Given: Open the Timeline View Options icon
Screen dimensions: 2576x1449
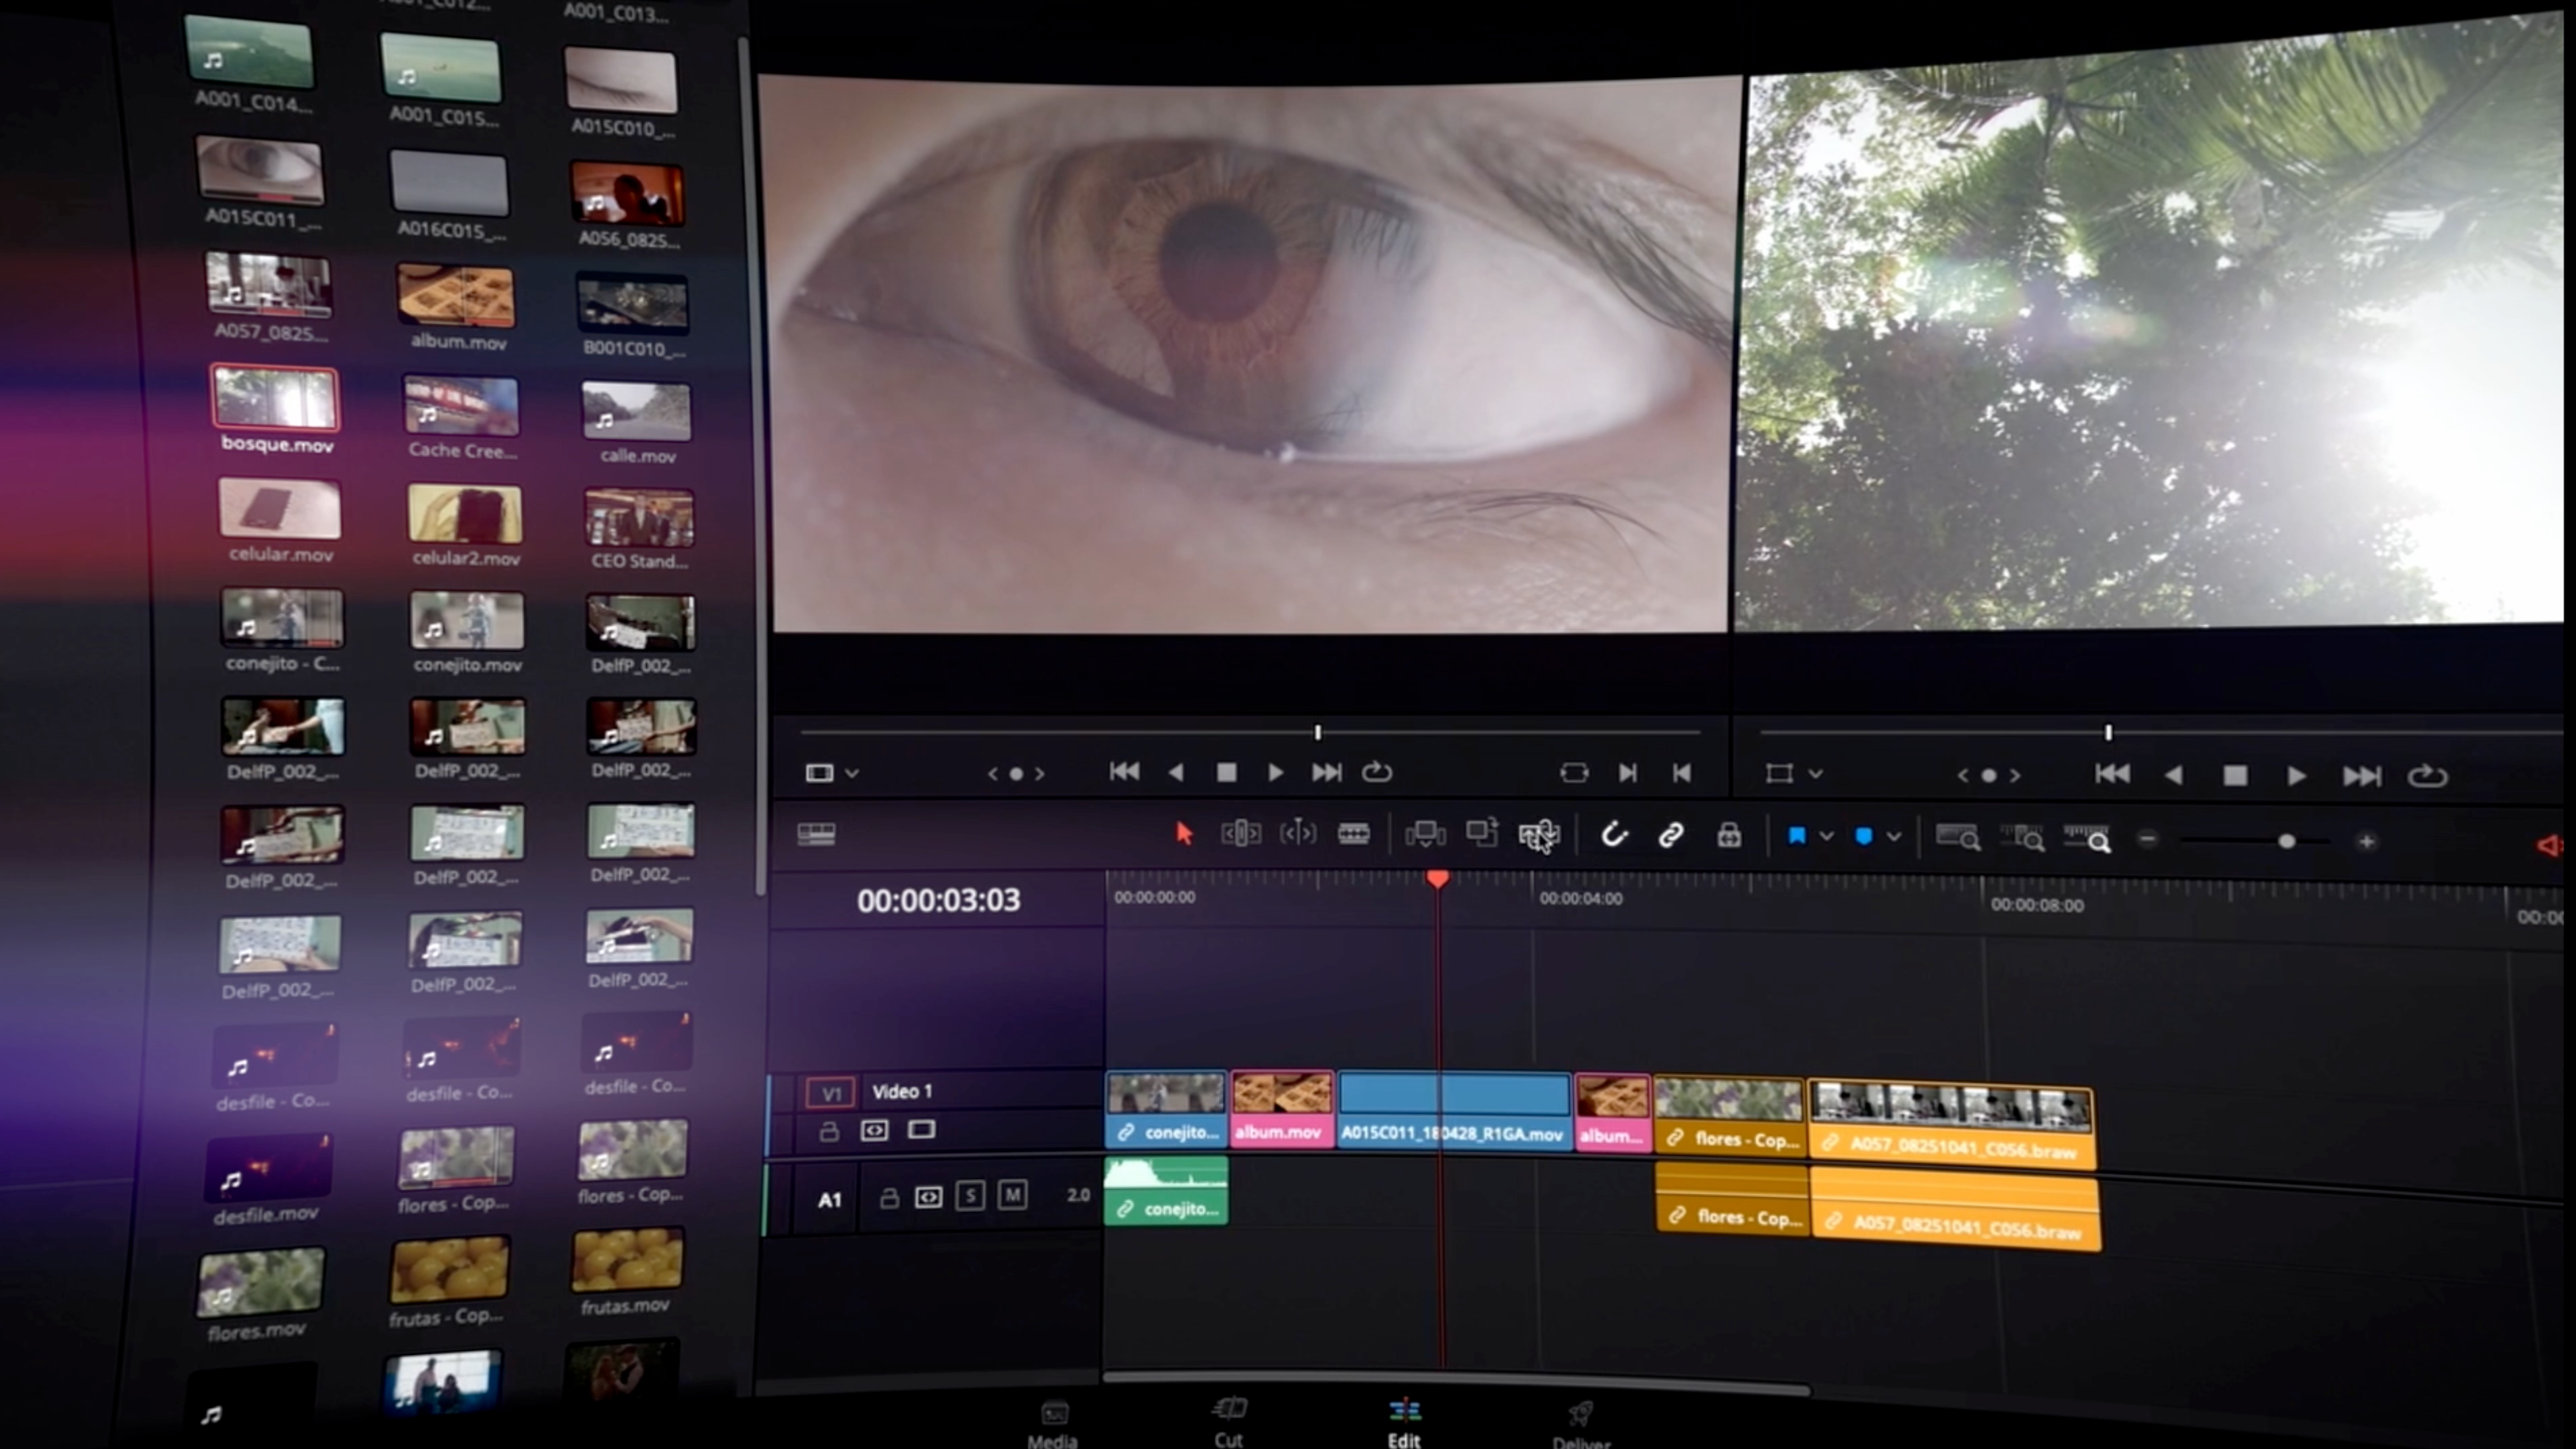Looking at the screenshot, I should tap(816, 833).
